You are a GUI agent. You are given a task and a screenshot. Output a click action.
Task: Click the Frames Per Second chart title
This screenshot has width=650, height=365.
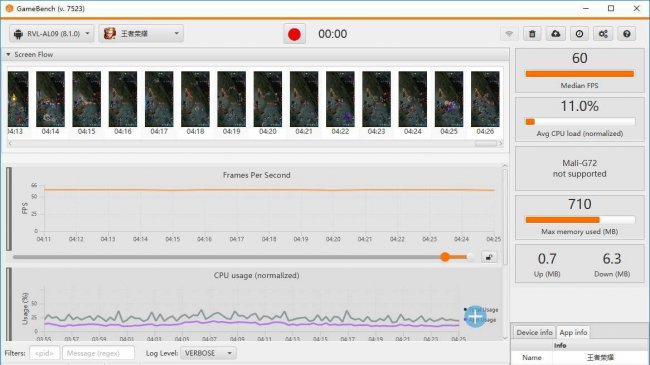257,175
